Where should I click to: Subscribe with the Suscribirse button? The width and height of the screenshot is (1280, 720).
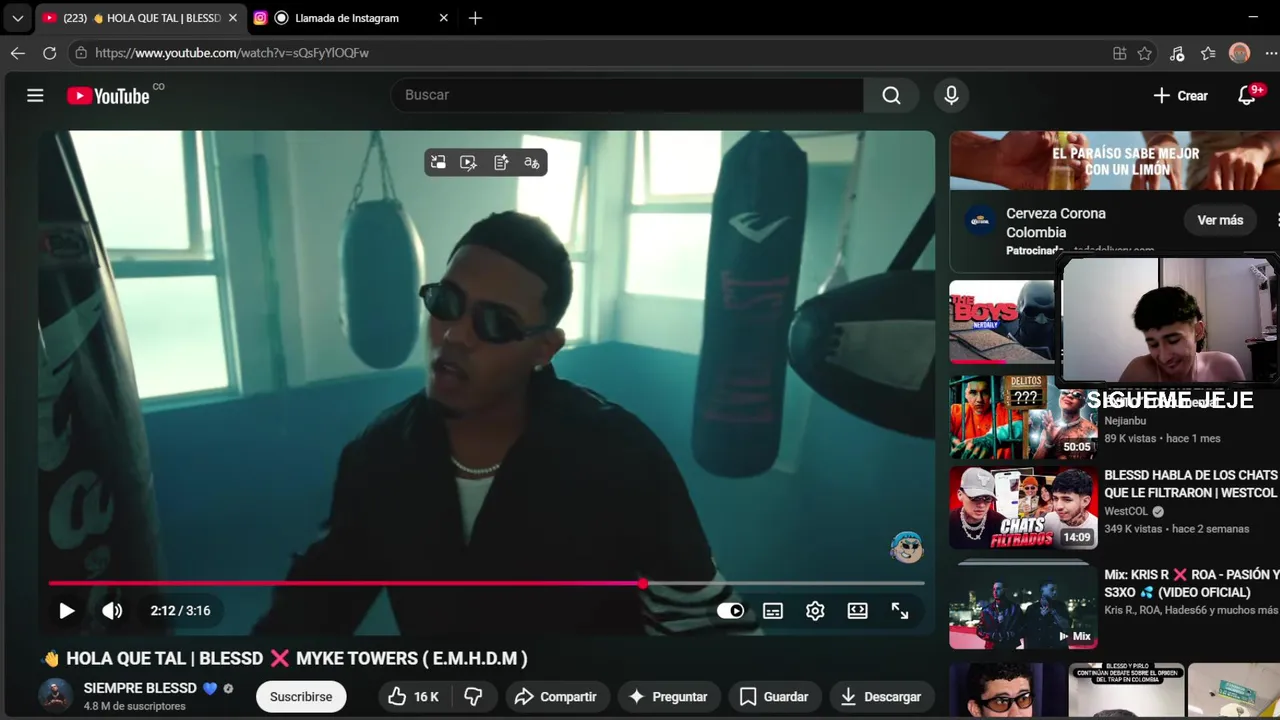301,697
